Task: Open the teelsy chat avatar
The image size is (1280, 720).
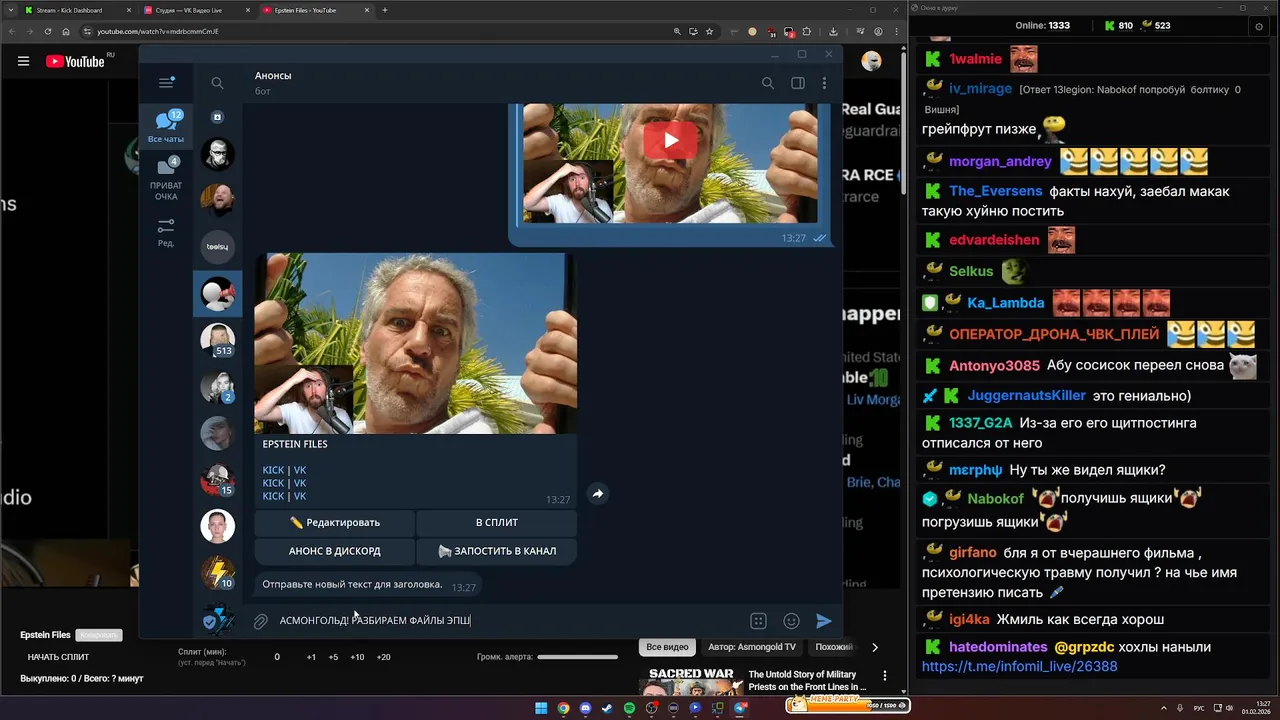Action: pos(217,246)
